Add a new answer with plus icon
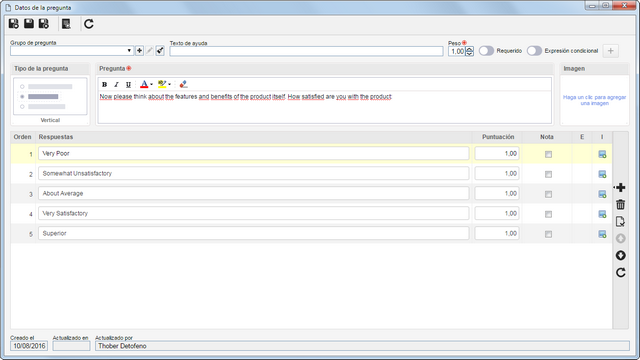 coord(620,187)
